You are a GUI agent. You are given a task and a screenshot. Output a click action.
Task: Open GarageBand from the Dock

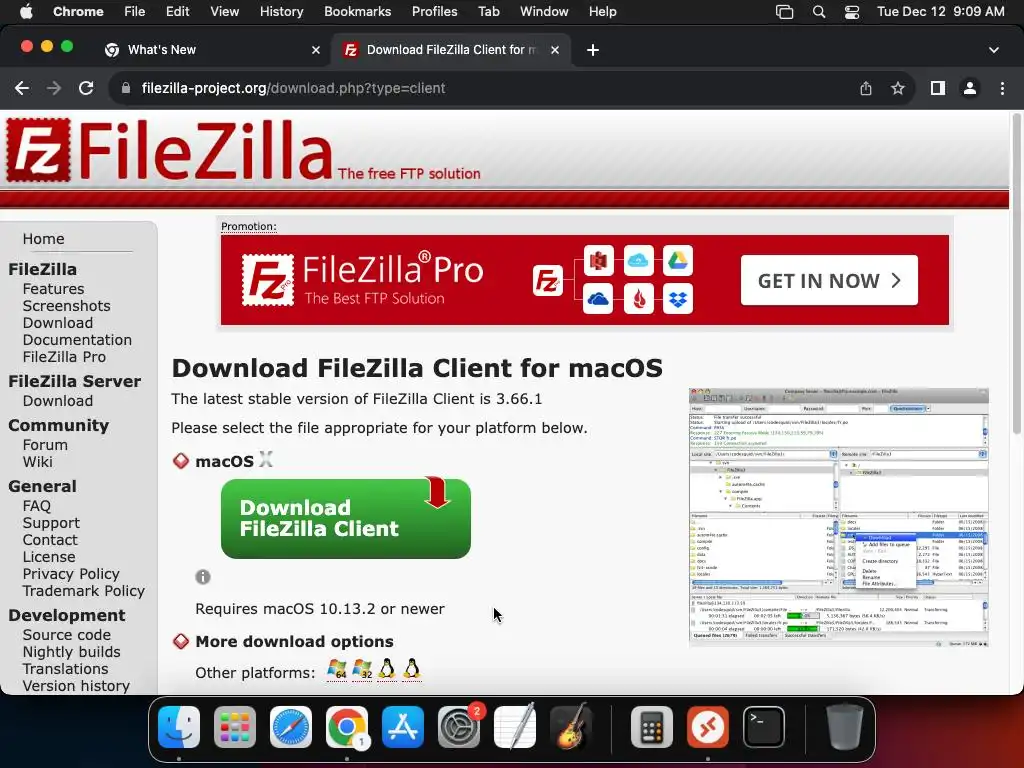point(571,727)
